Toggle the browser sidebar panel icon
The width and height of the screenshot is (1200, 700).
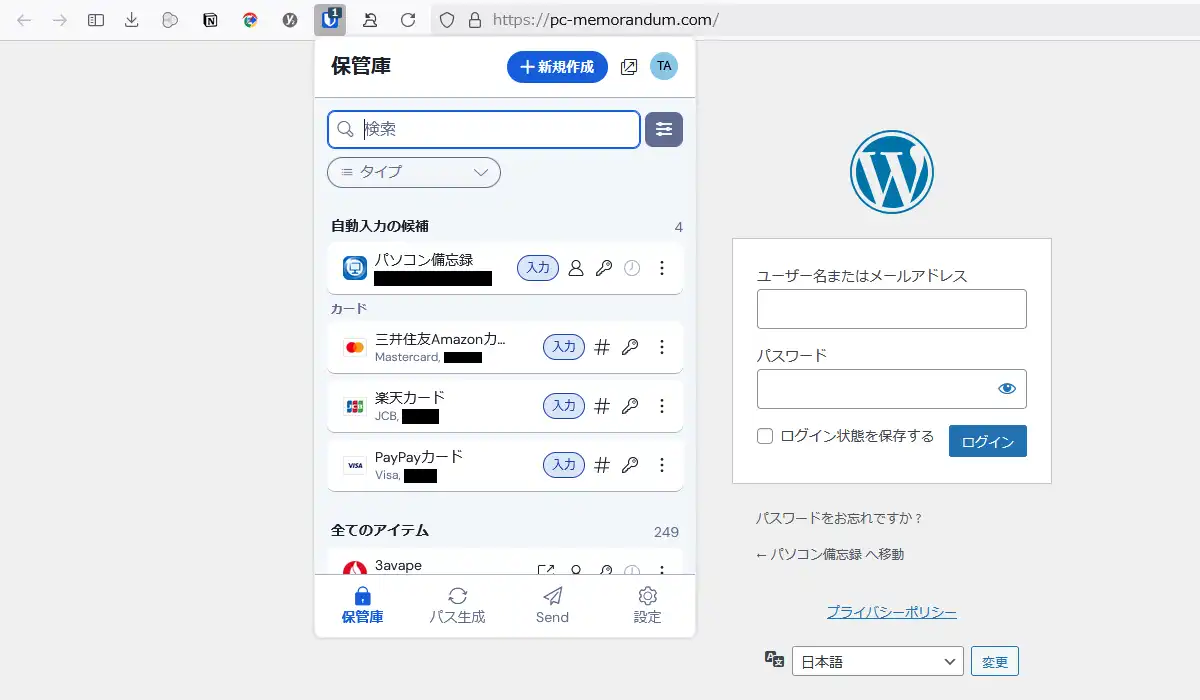96,20
